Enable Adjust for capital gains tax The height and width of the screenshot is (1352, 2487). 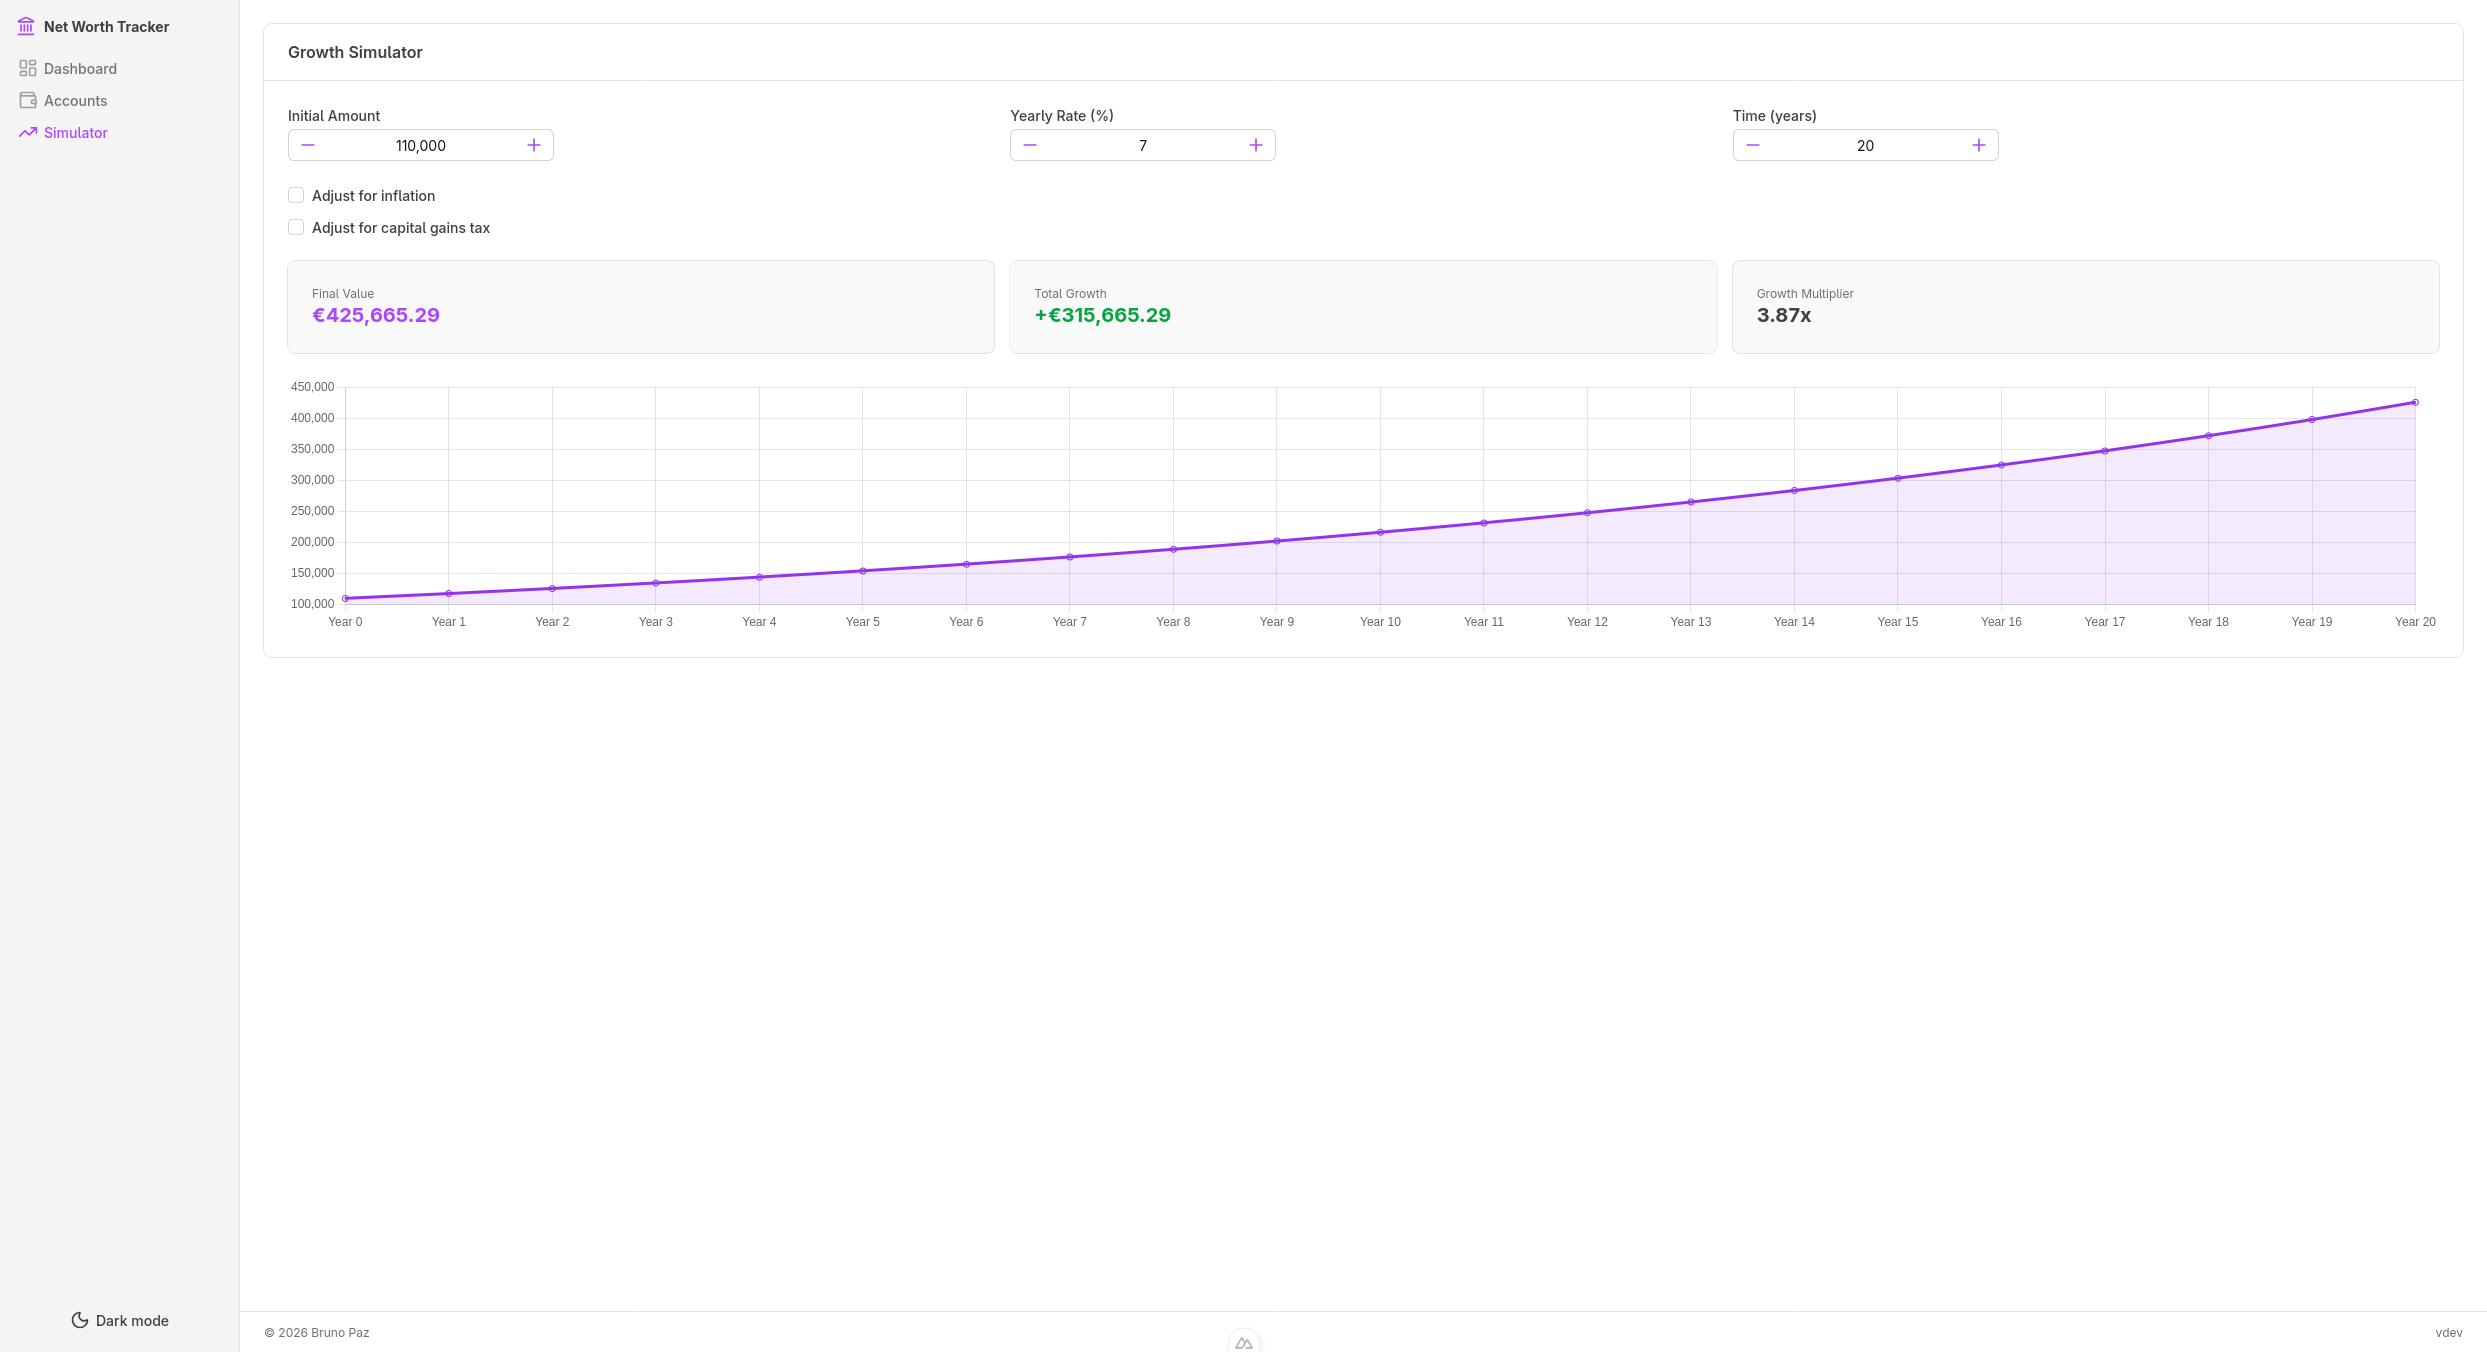tap(296, 227)
